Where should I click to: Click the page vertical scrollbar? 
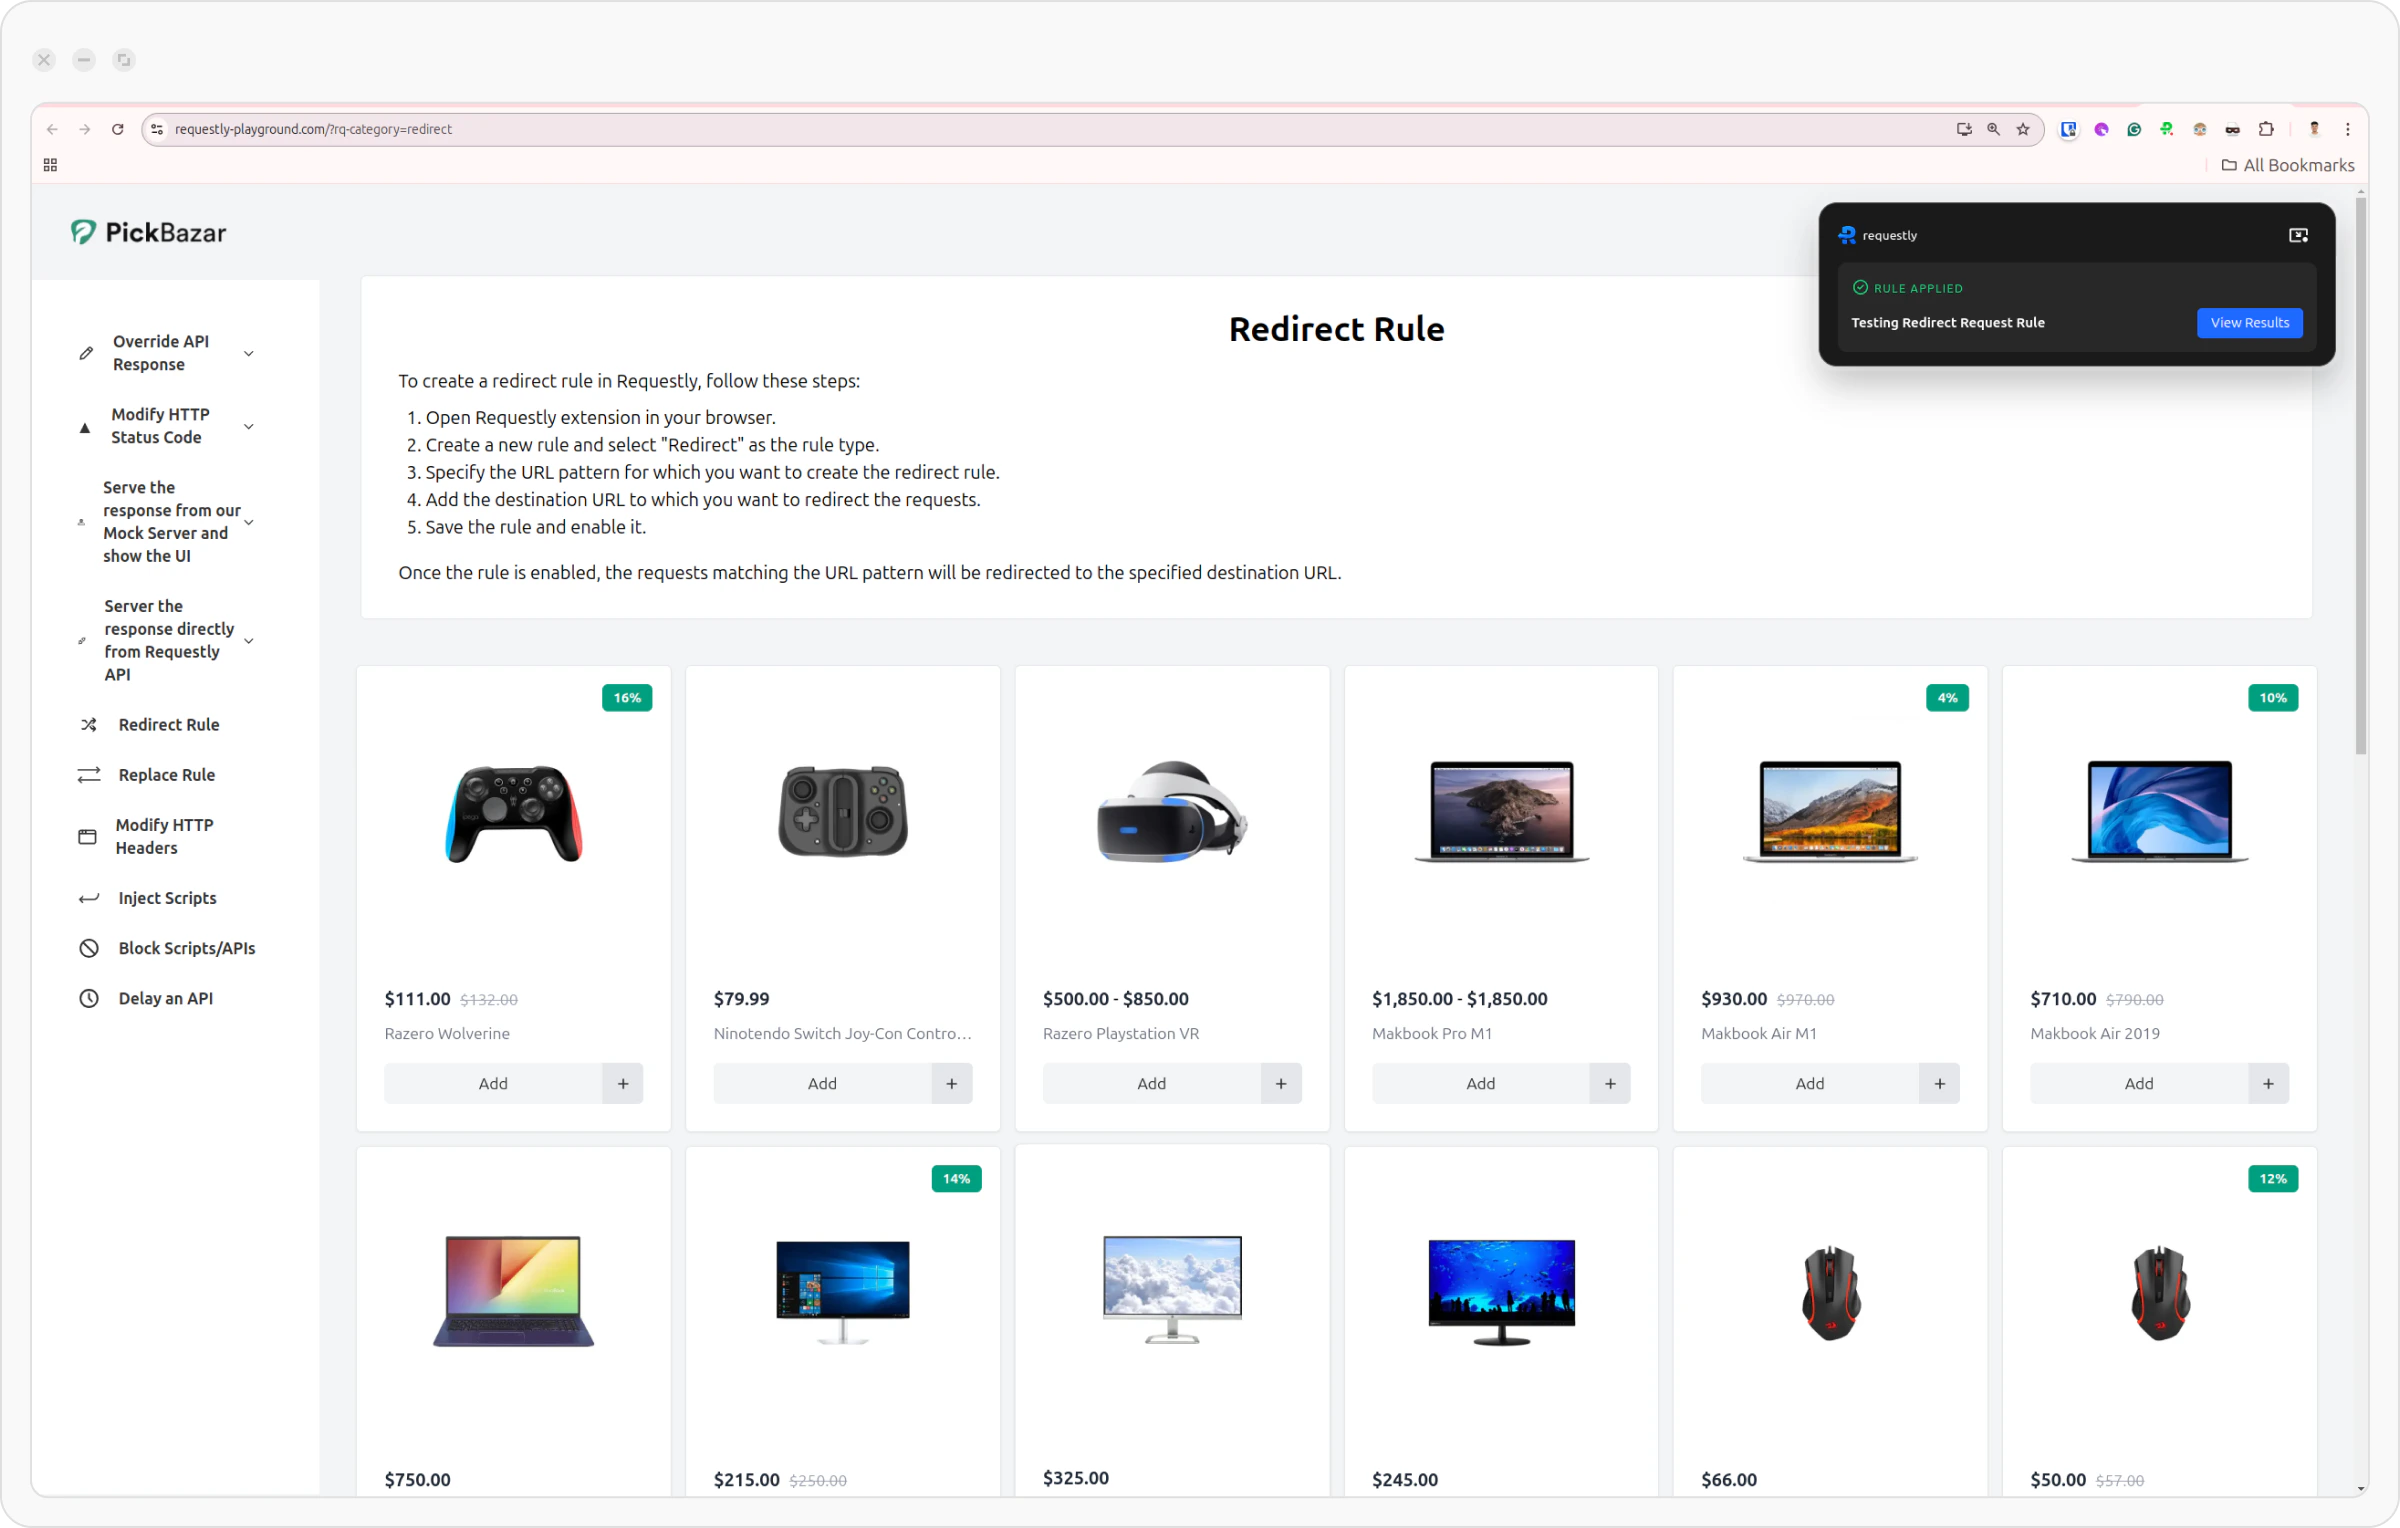[x=2360, y=475]
